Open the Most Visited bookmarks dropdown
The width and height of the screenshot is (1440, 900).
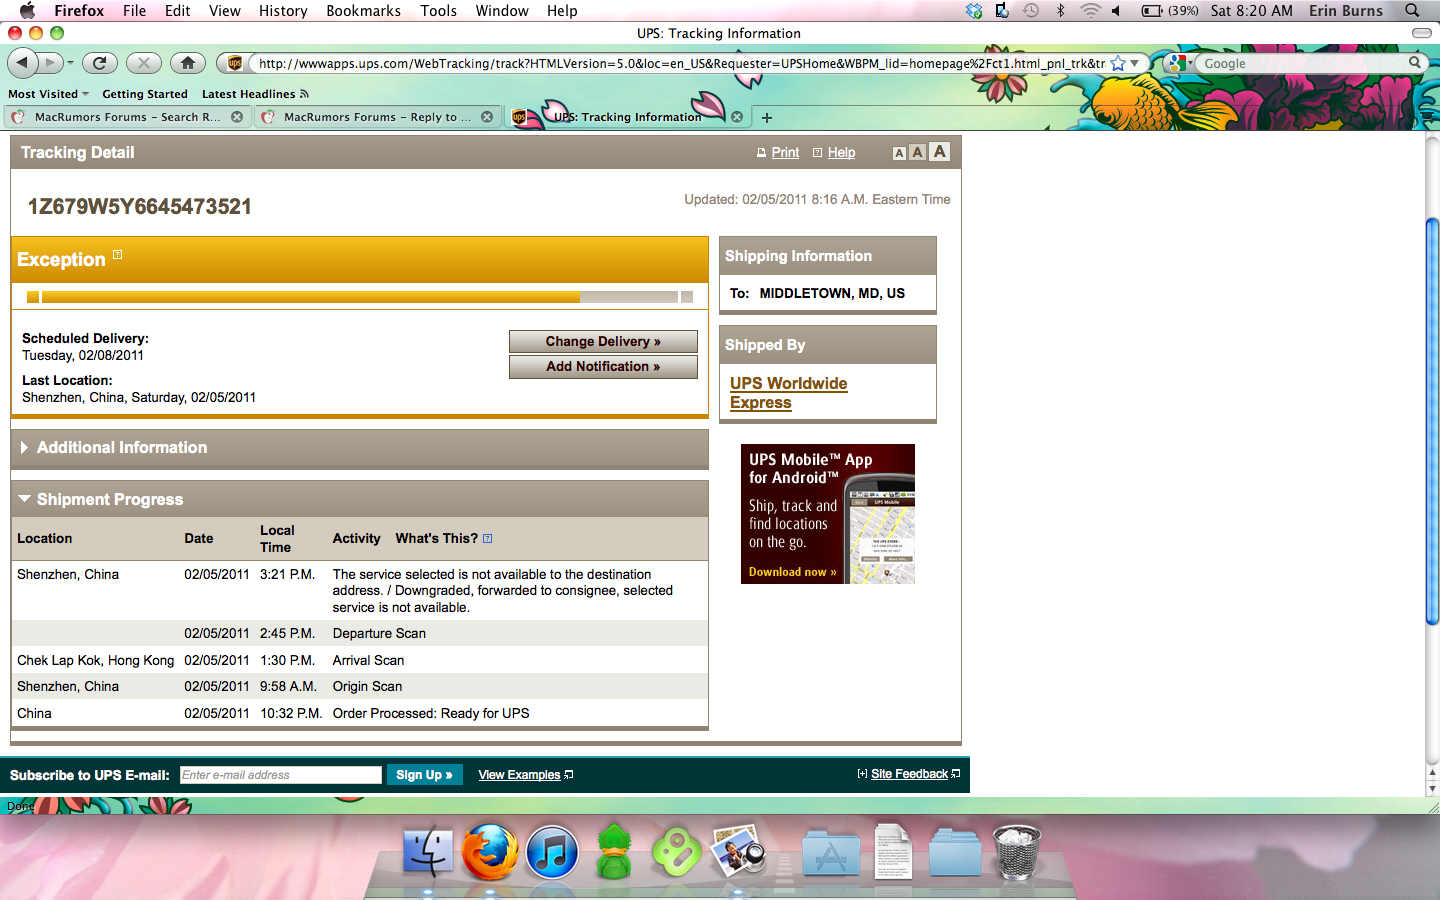pyautogui.click(x=49, y=94)
